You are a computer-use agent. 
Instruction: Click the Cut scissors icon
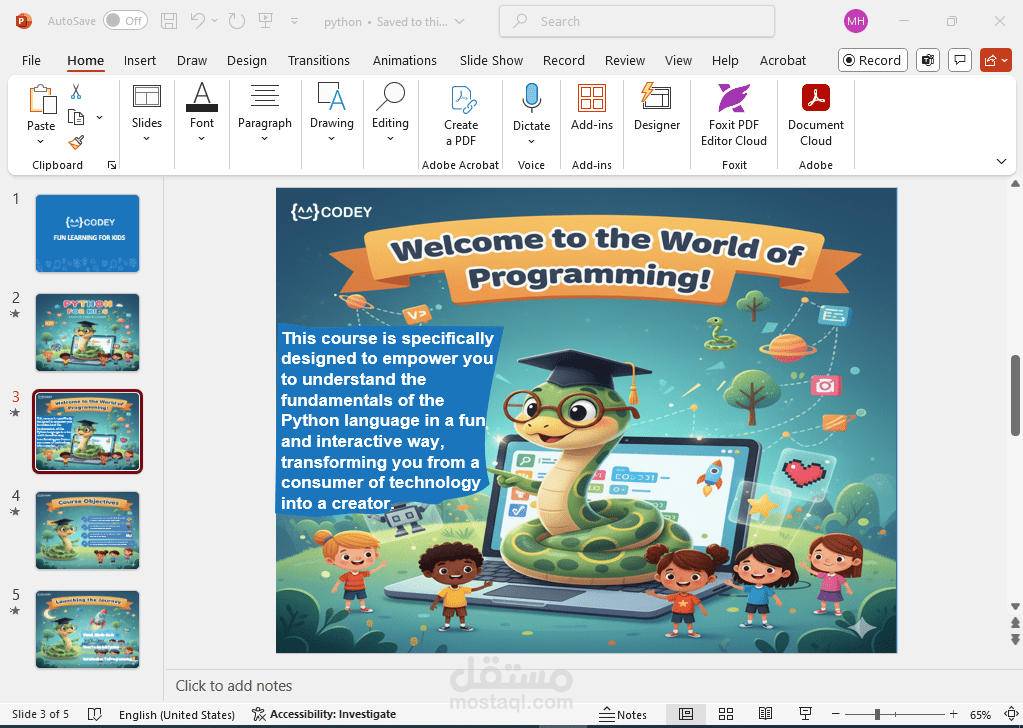pos(76,91)
